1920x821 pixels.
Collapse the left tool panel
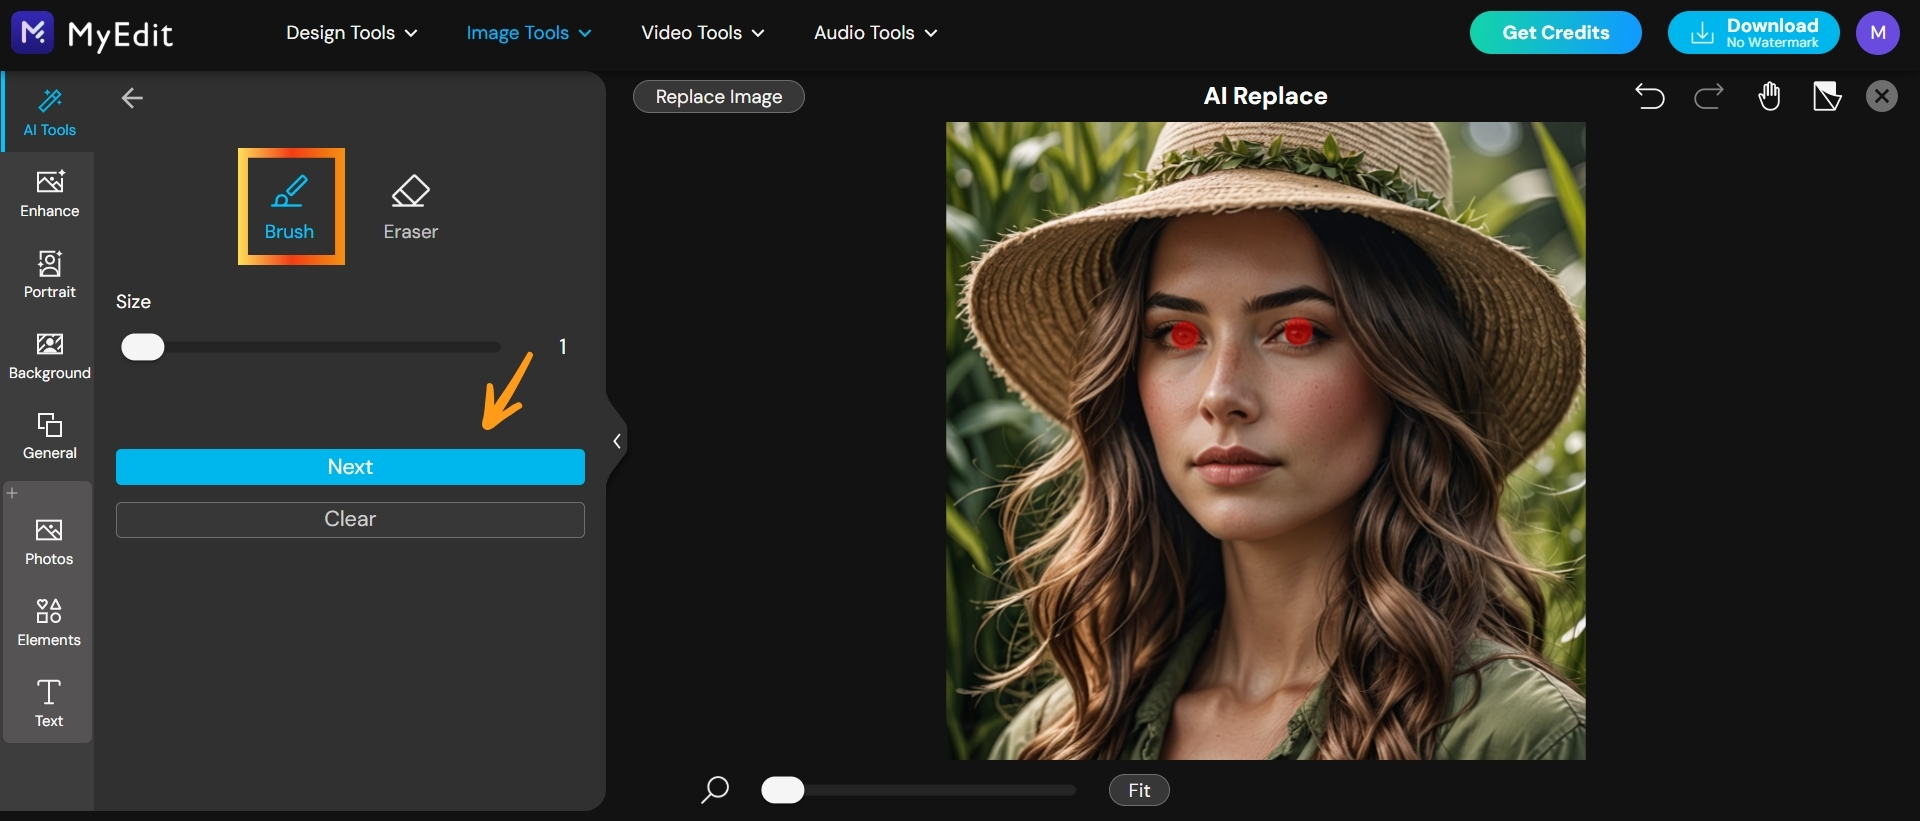(x=617, y=441)
